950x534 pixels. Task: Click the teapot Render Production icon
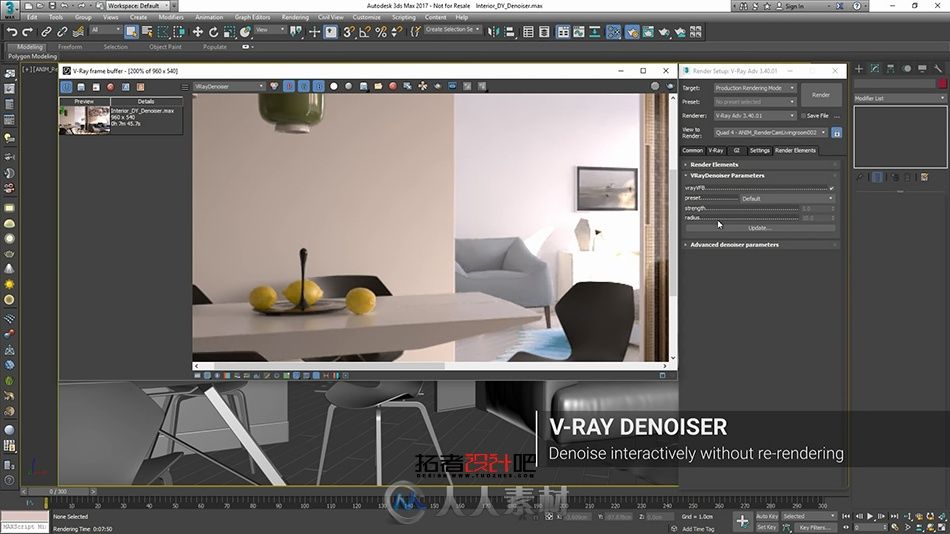point(664,32)
